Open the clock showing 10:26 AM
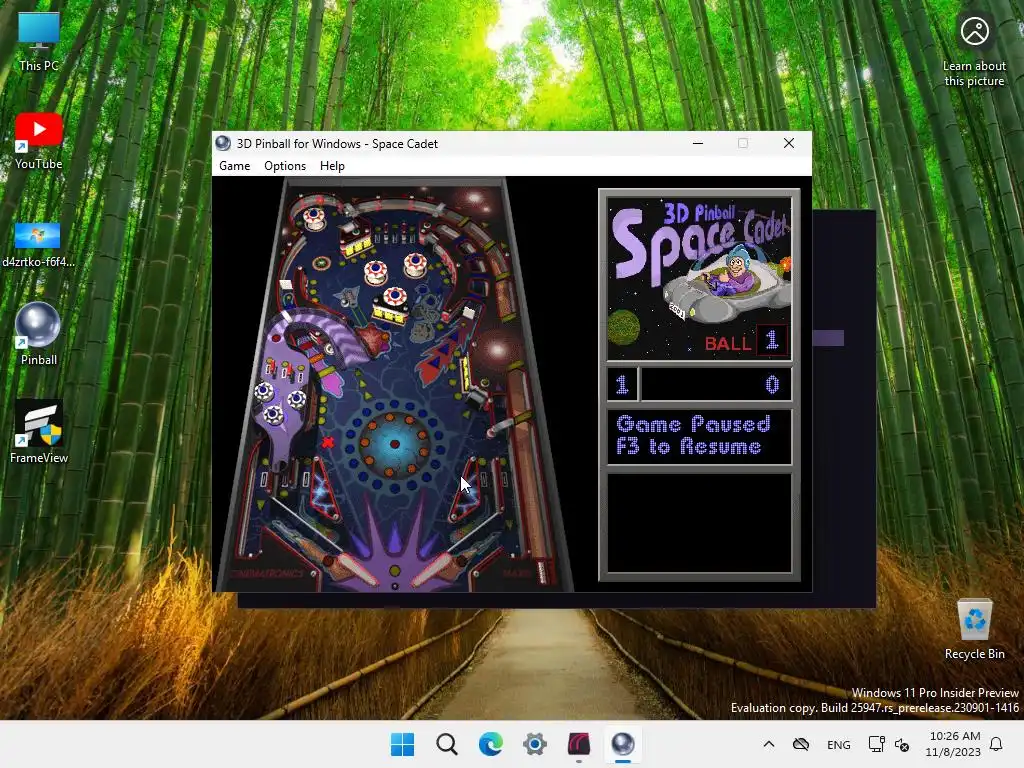 click(x=953, y=744)
